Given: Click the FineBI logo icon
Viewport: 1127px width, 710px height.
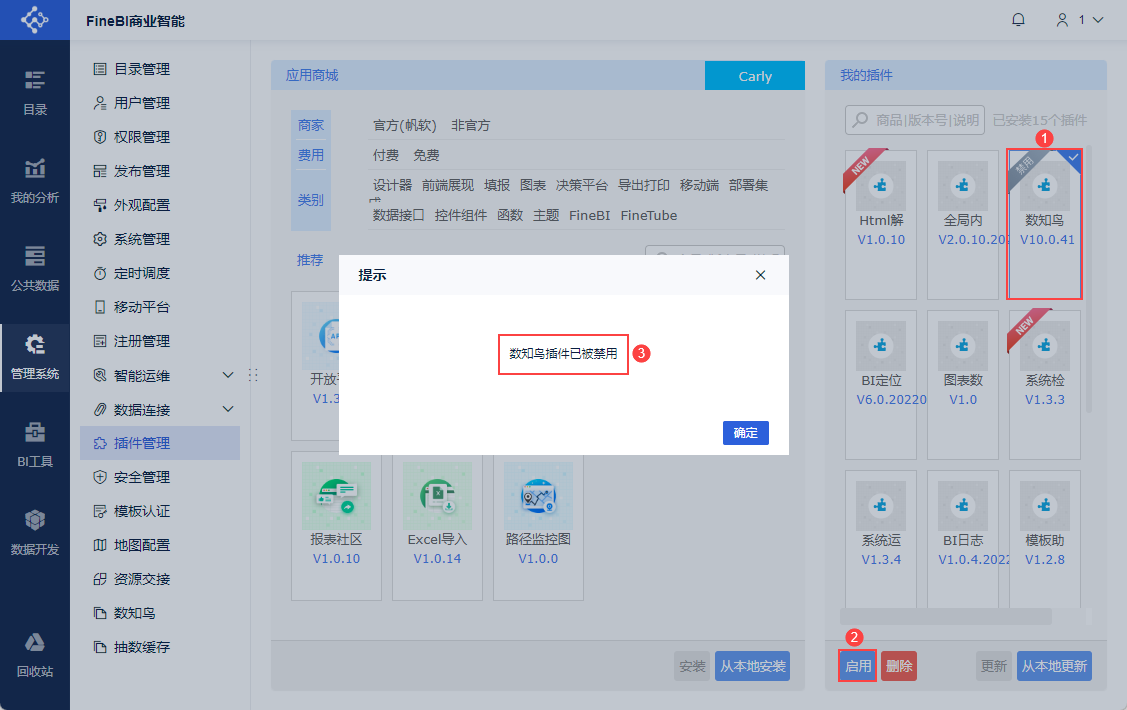Looking at the screenshot, I should point(34,19).
